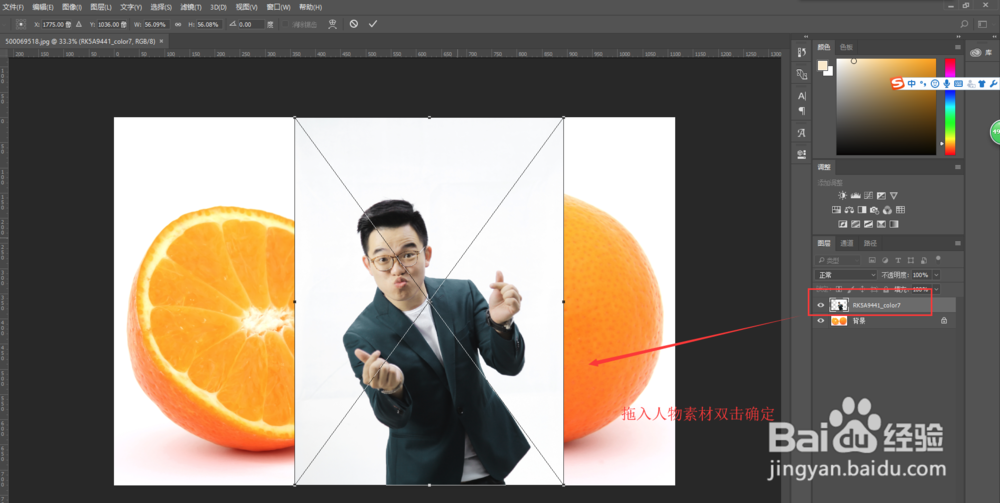Add a Channel Mixer adjustment
Viewport: 1000px width, 503px height.
pyautogui.click(x=887, y=210)
